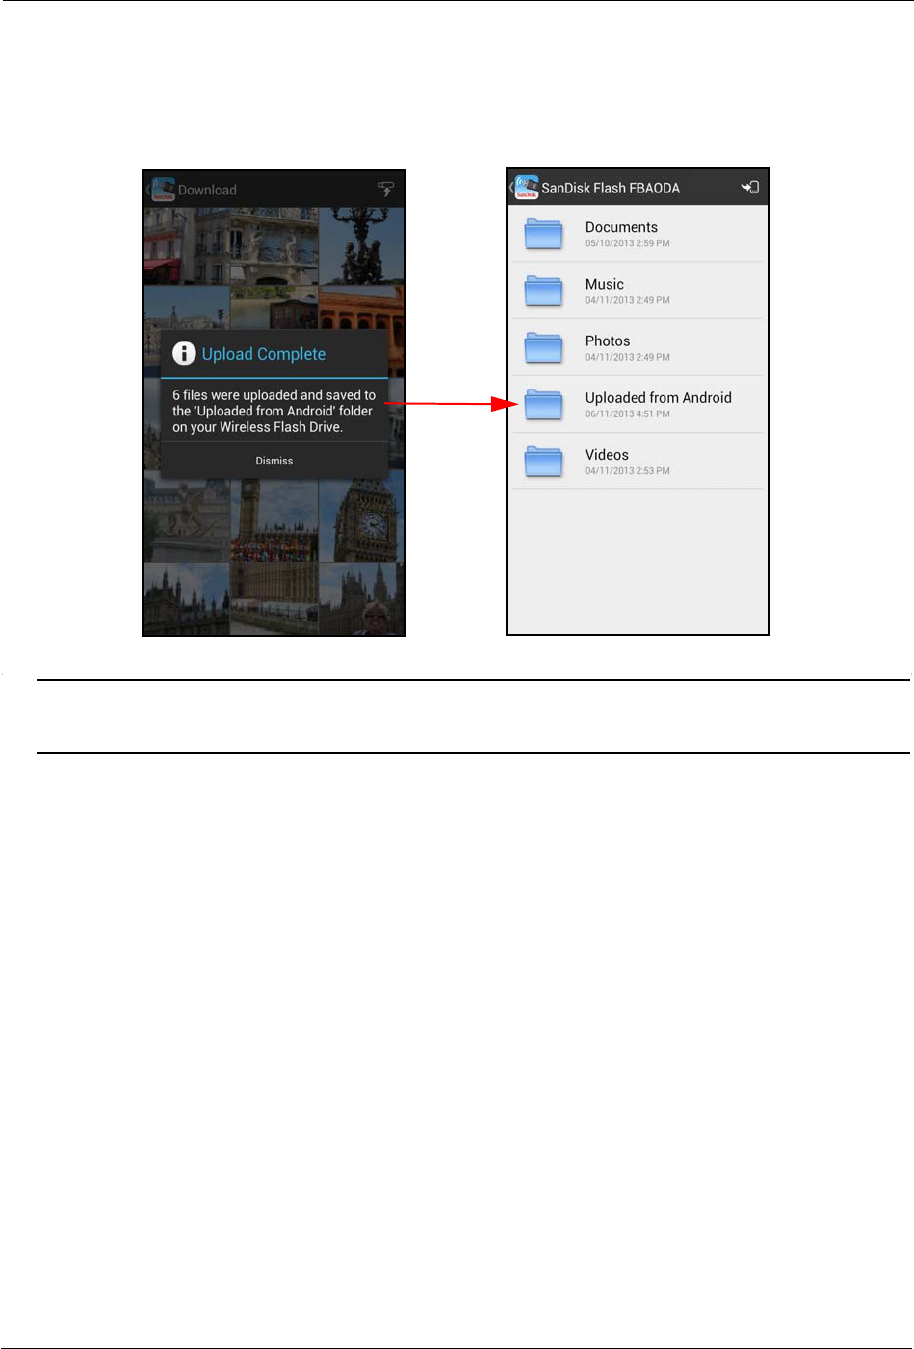914x1349 pixels.
Task: Tap the upload icon in Download header
Action: tap(385, 189)
